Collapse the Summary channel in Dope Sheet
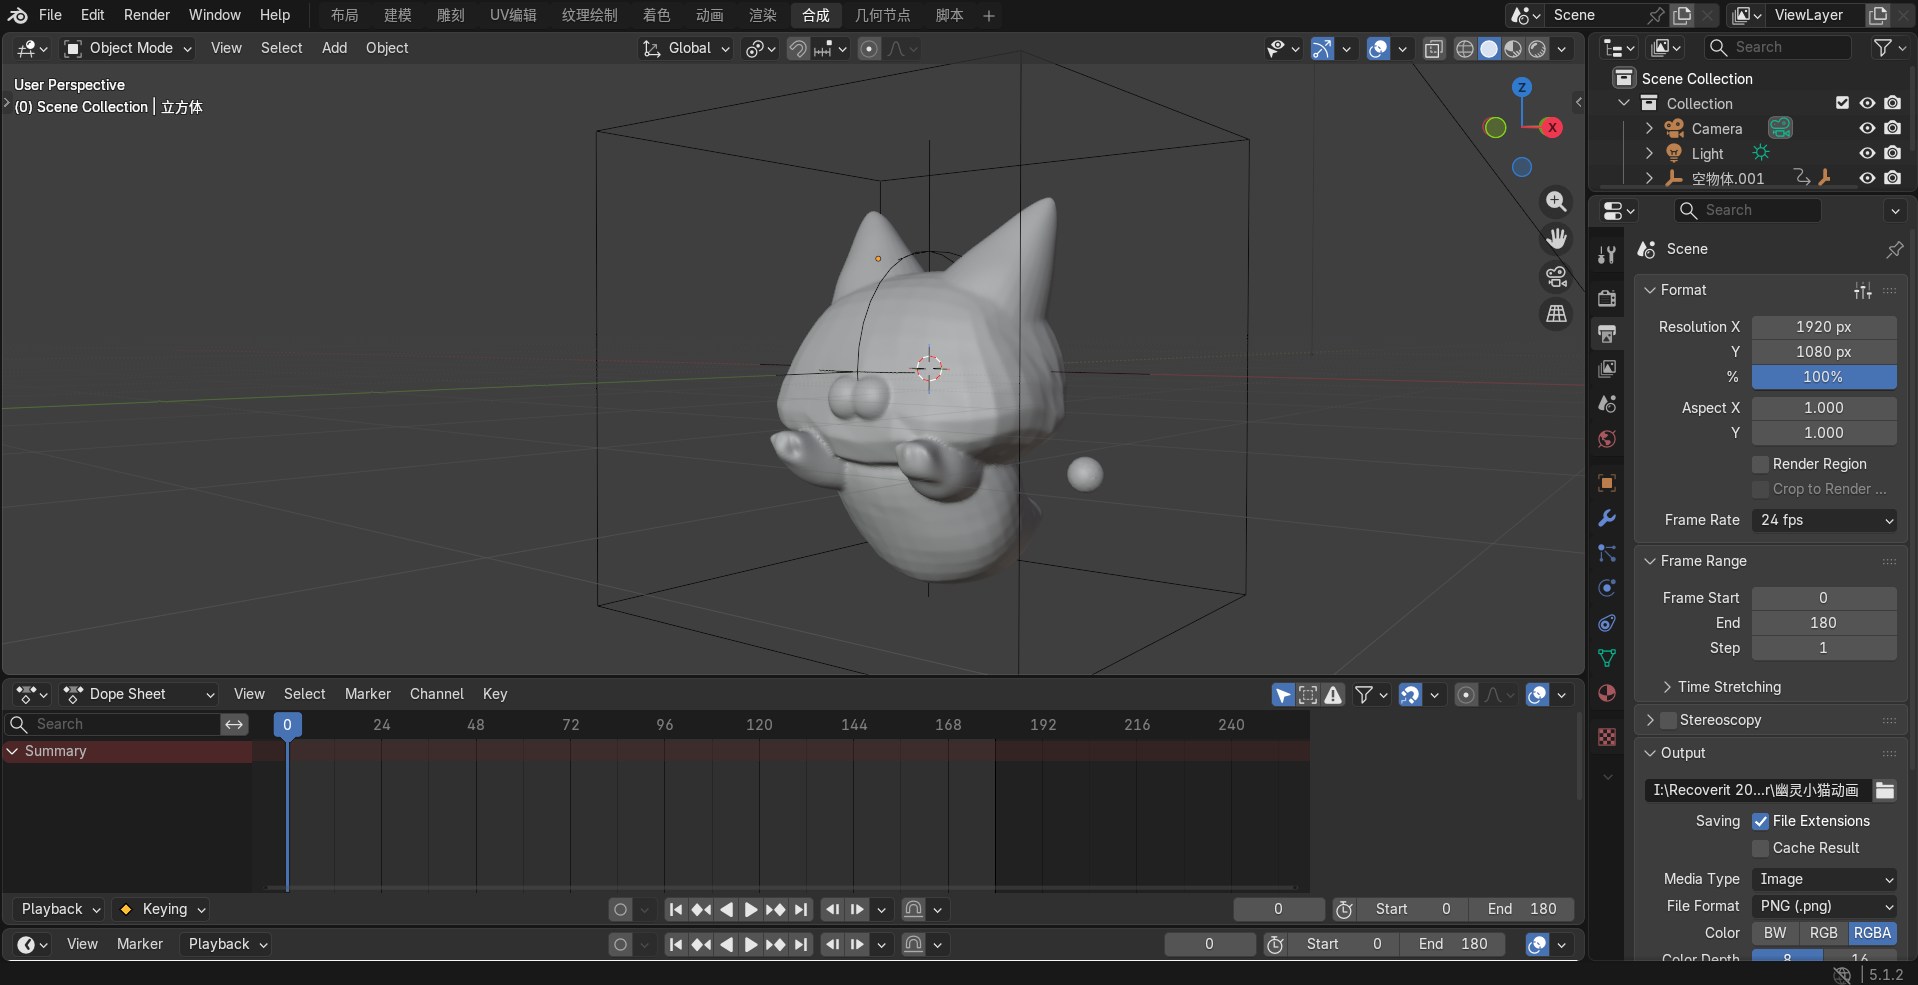Image resolution: width=1918 pixels, height=985 pixels. [12, 751]
